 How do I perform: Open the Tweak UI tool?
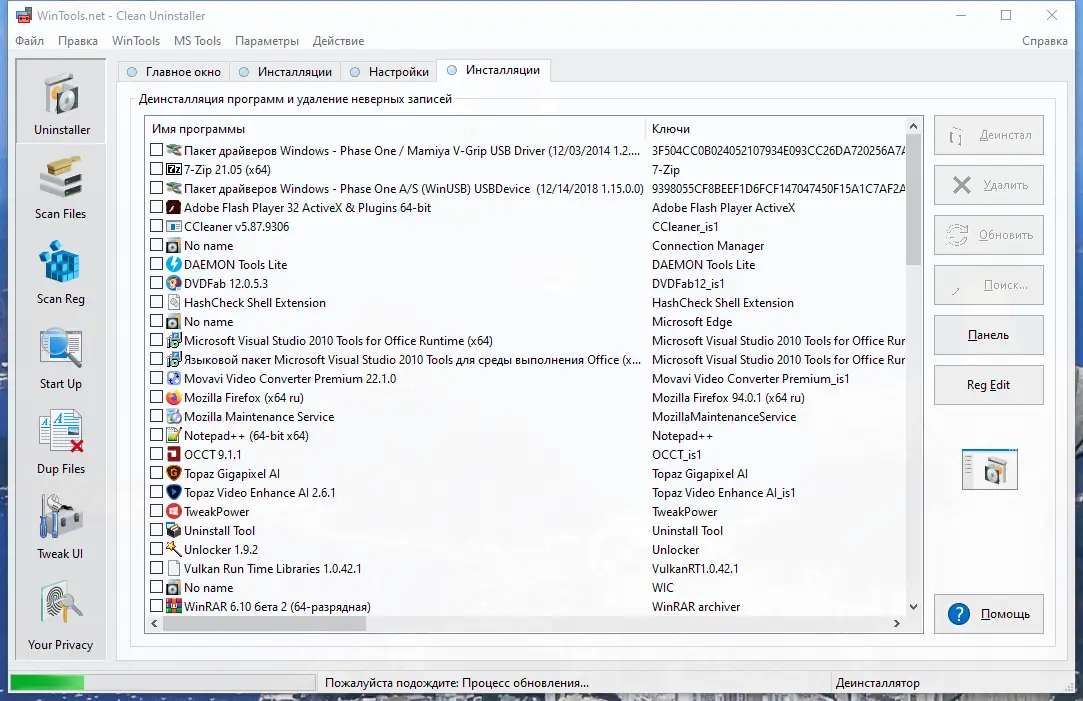coord(61,526)
